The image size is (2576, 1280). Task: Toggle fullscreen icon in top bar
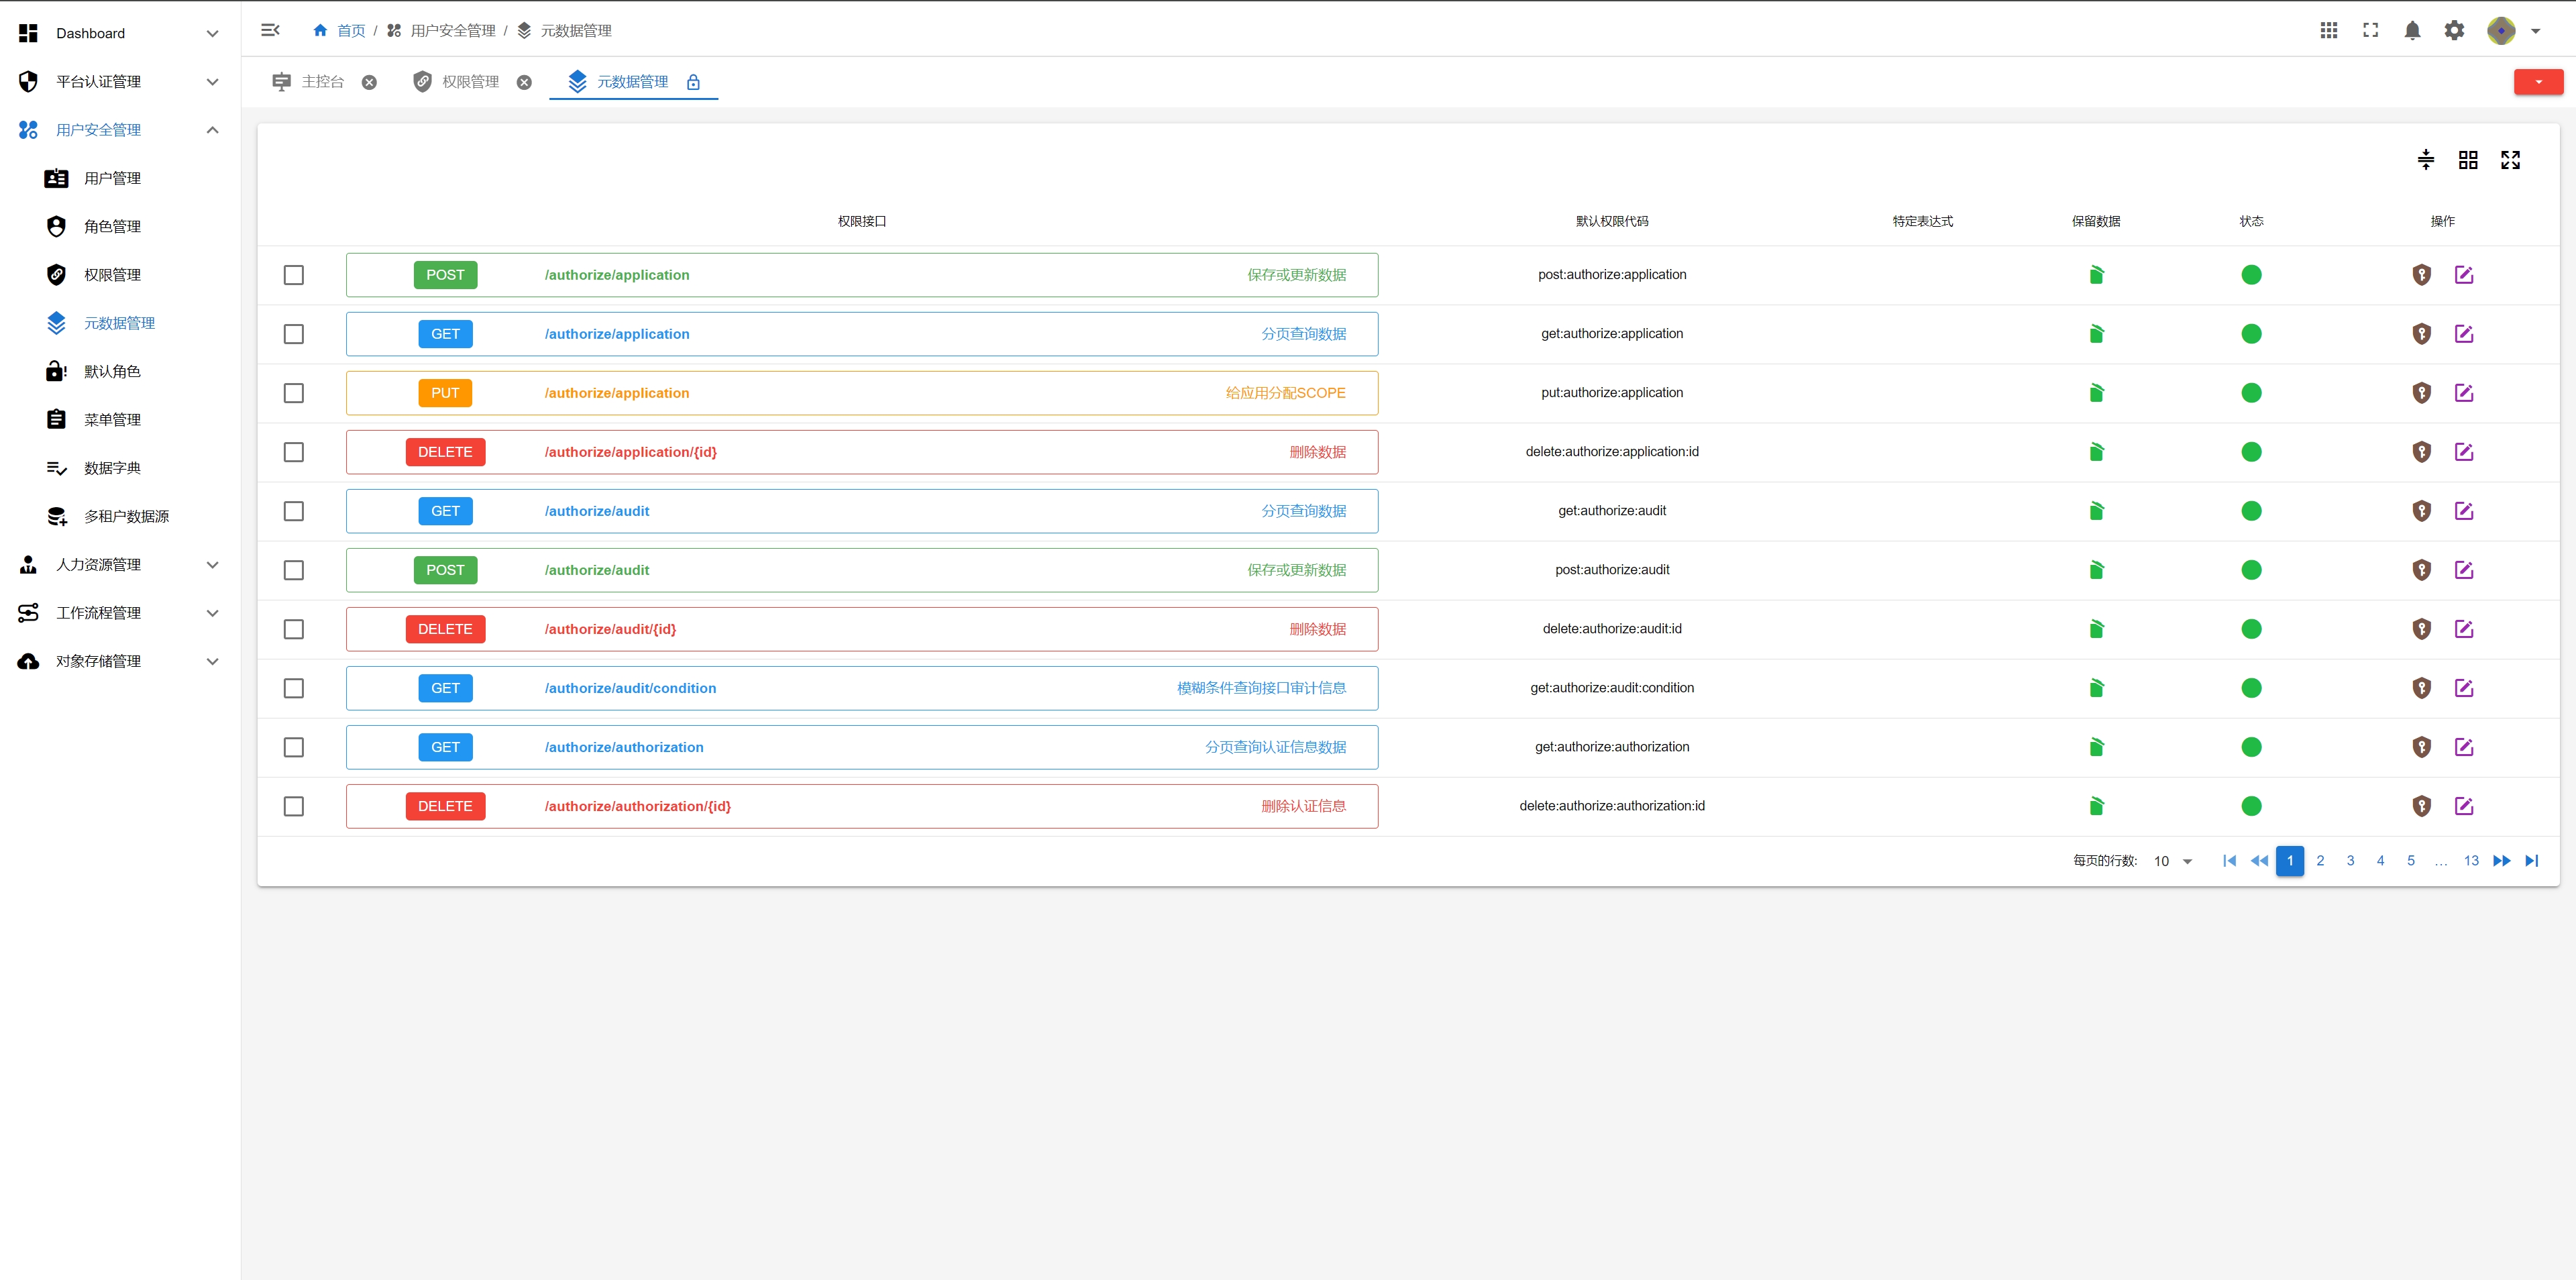click(x=2370, y=31)
